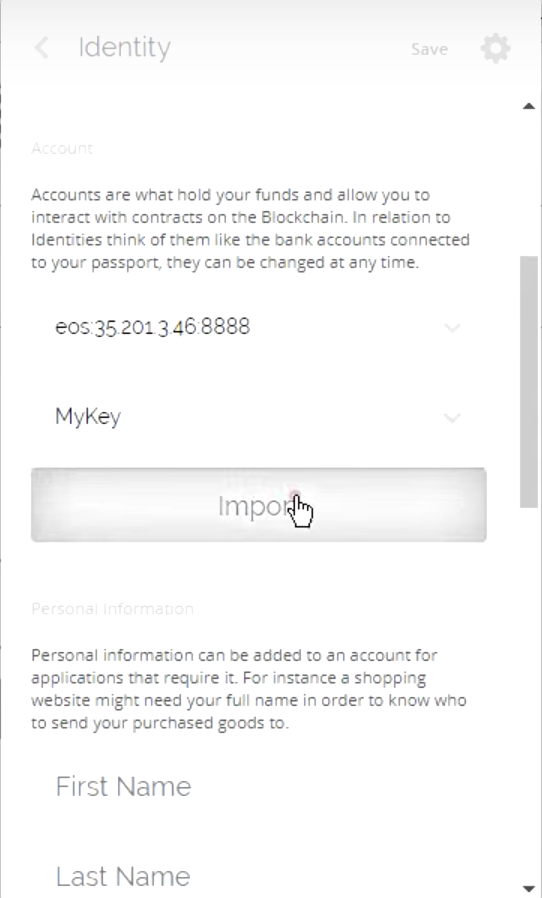Open the eos:35.201.3.46:8888 network dropdown
This screenshot has height=898, width=542.
(x=258, y=327)
